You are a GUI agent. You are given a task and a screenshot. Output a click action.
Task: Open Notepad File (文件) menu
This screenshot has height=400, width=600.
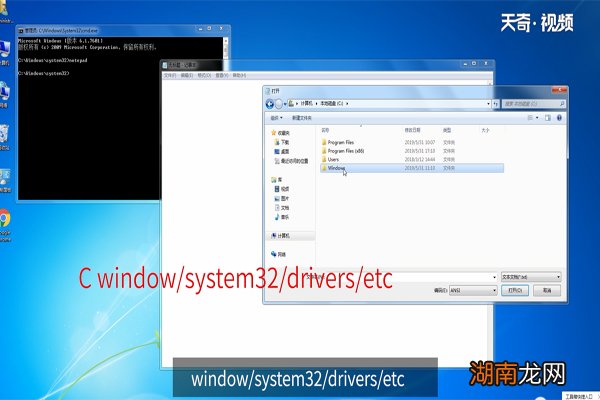click(x=170, y=75)
